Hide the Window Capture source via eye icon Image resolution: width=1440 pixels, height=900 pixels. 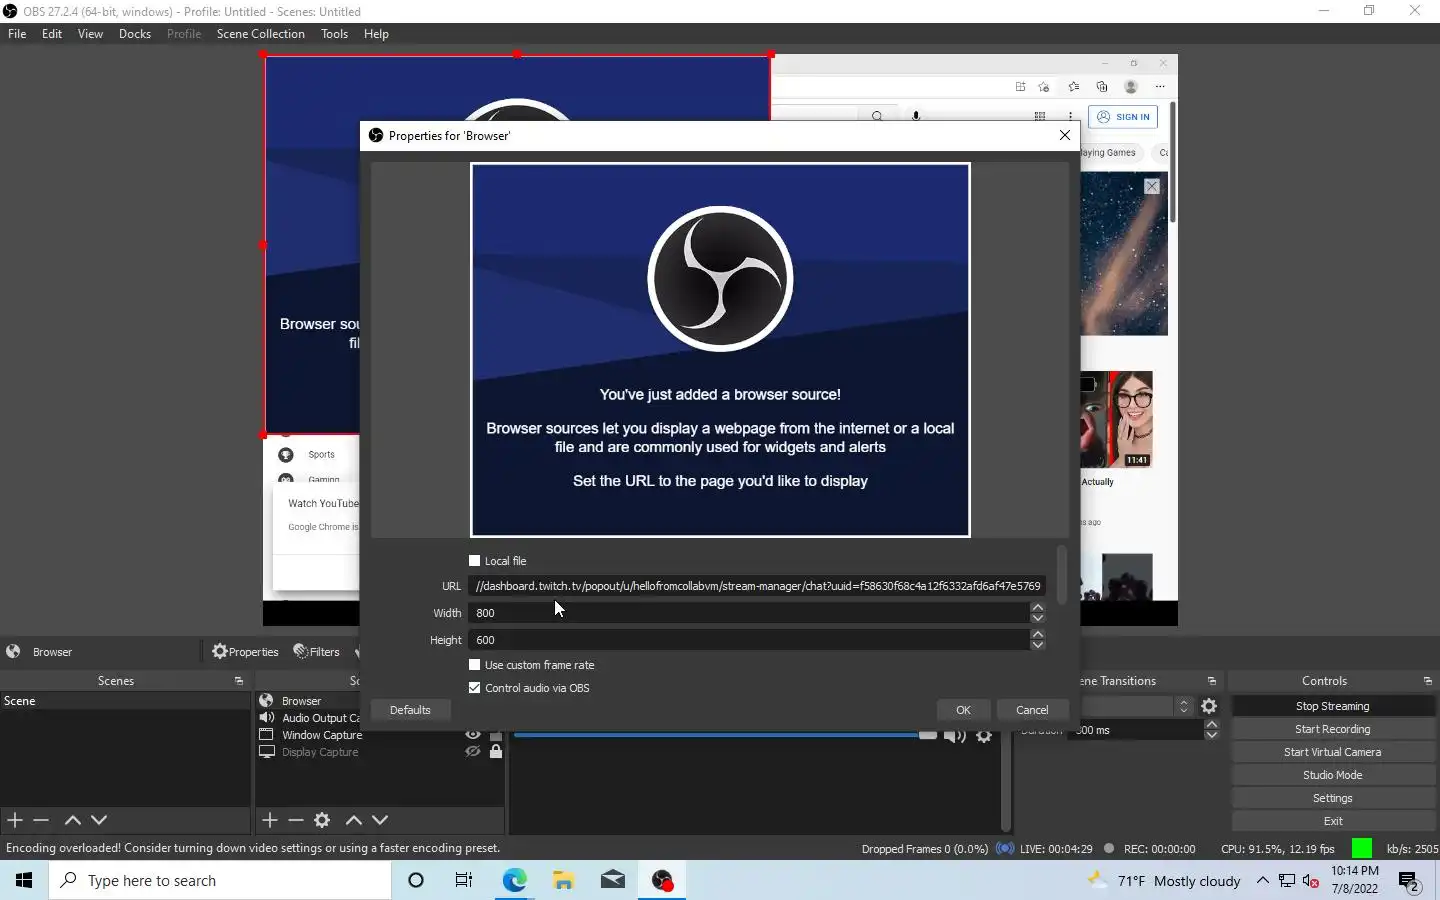tap(473, 735)
